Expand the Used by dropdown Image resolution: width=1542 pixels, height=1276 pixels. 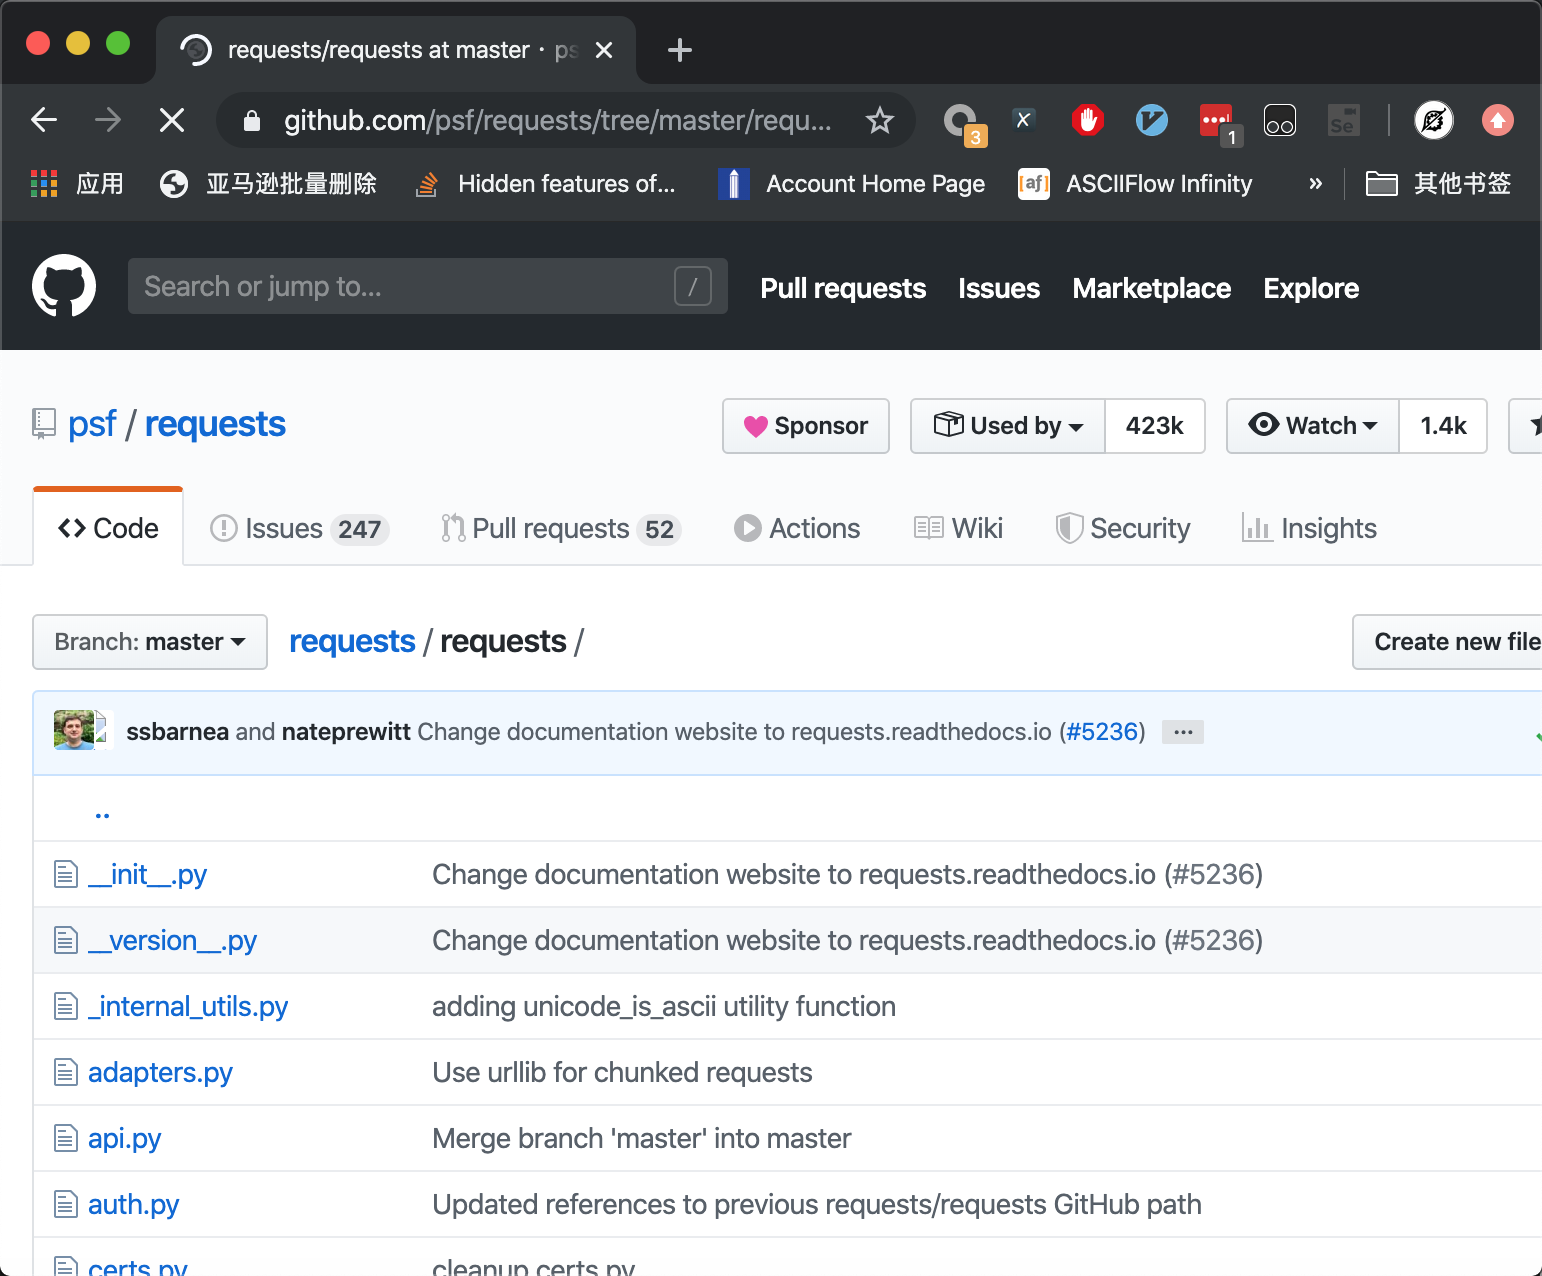point(1008,426)
